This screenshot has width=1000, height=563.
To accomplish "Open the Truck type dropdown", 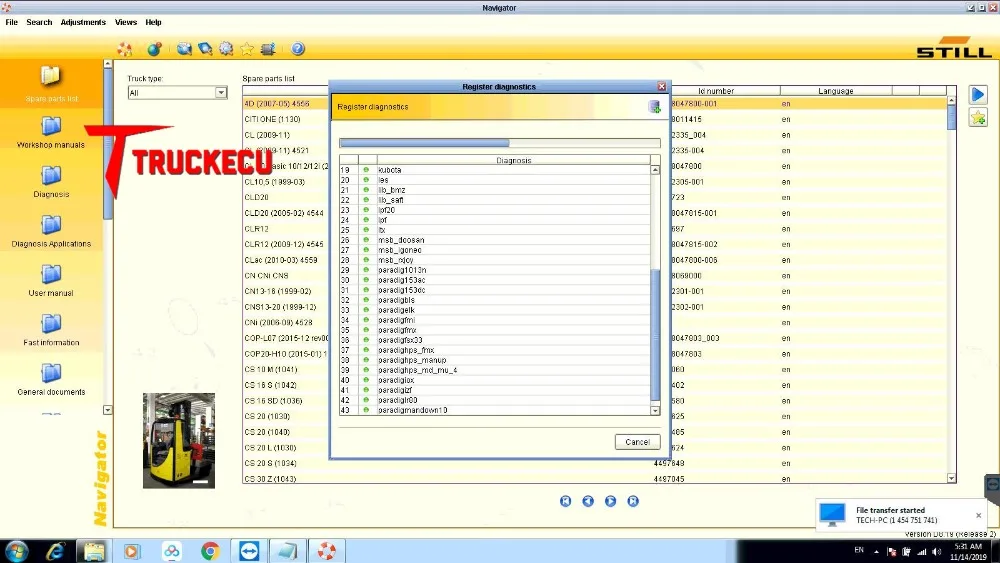I will point(221,92).
